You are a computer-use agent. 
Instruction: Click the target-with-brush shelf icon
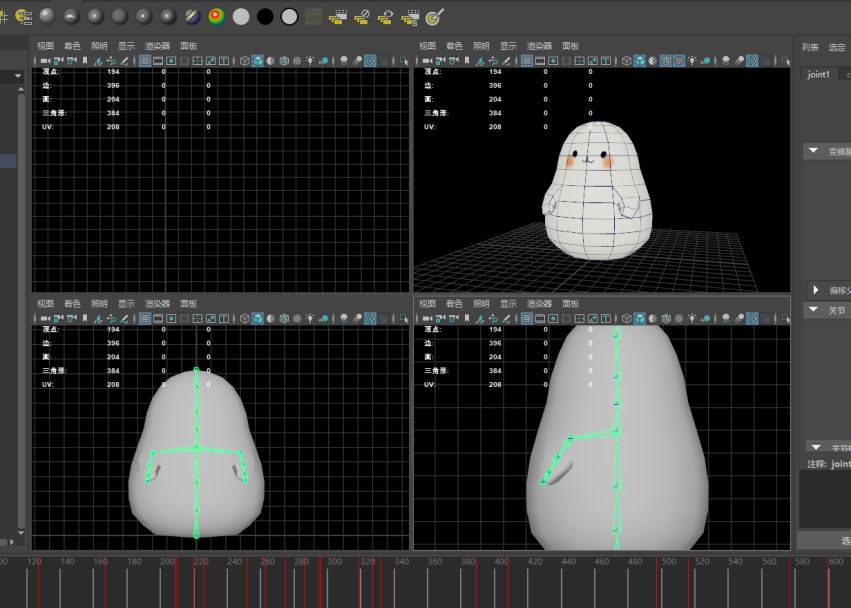coord(434,17)
